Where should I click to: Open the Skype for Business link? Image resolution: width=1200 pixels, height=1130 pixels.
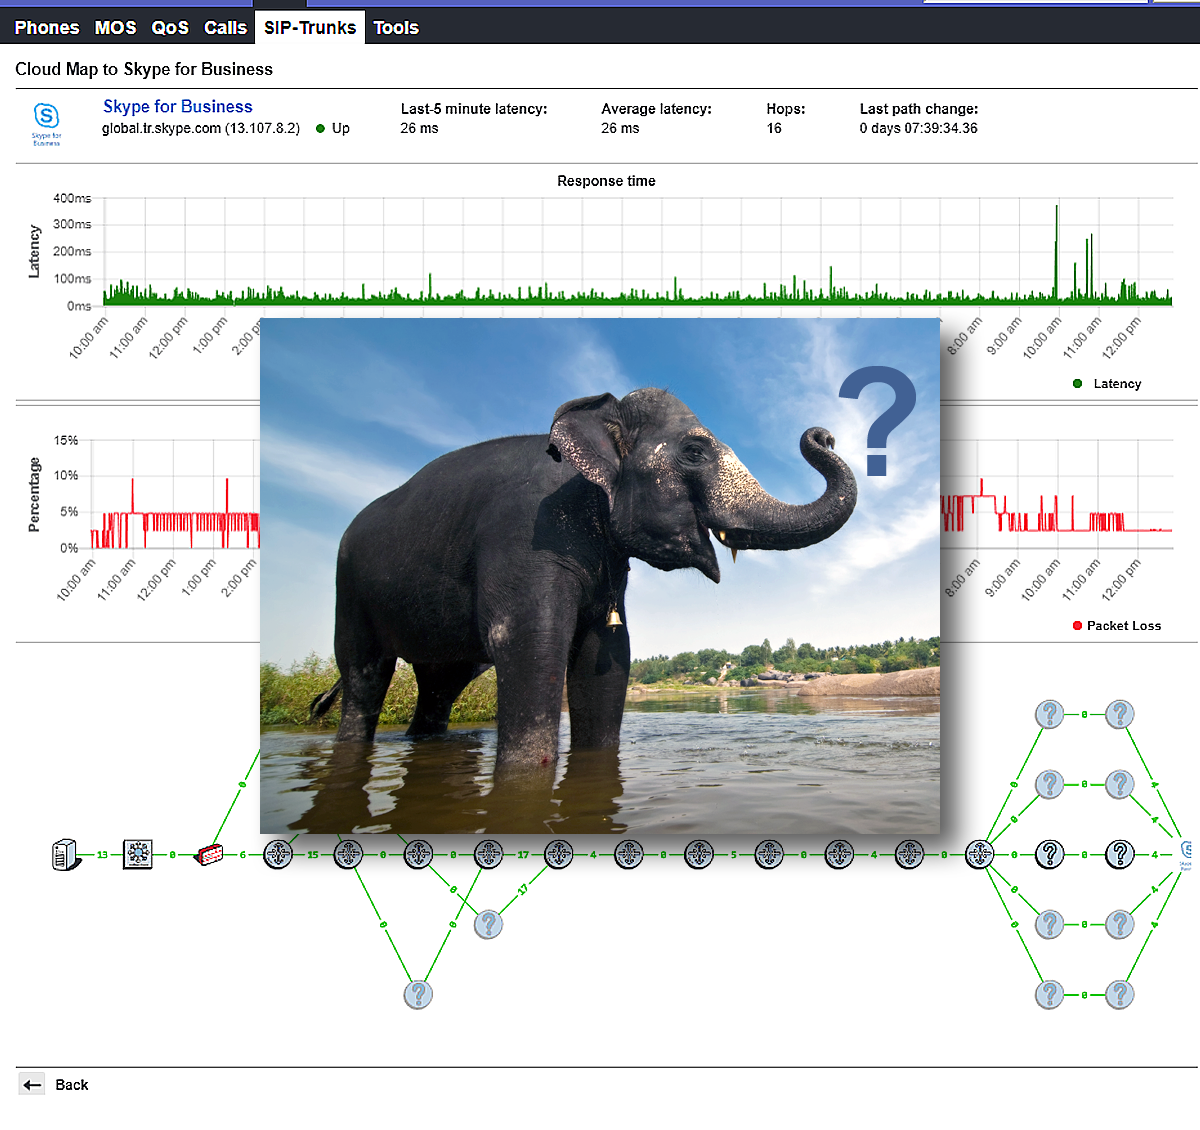pyautogui.click(x=178, y=107)
